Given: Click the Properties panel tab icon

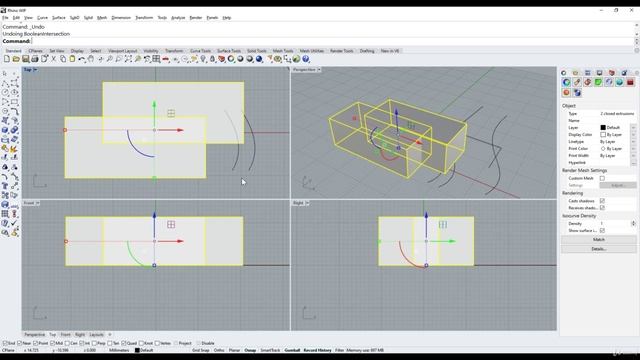Looking at the screenshot, I should (x=564, y=73).
